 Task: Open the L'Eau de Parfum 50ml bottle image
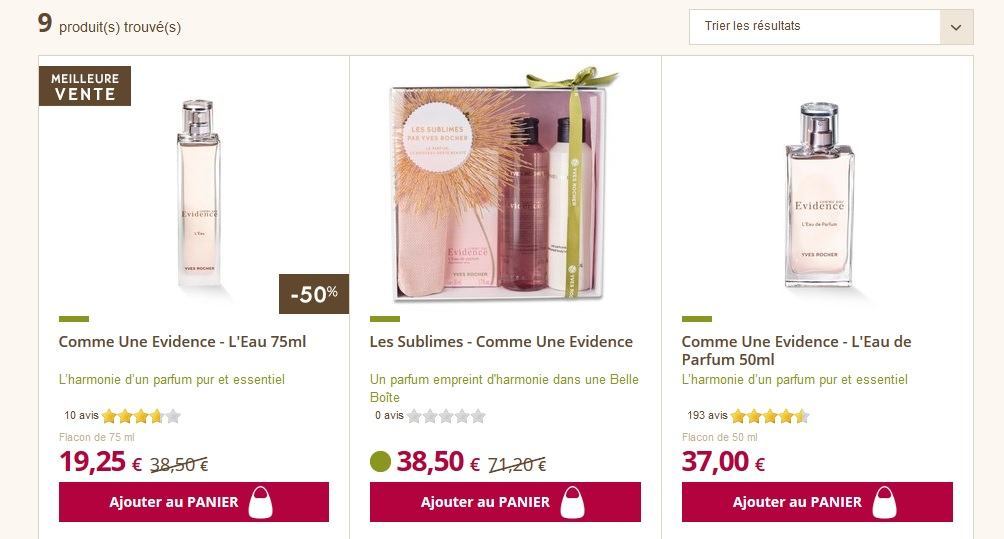point(819,197)
